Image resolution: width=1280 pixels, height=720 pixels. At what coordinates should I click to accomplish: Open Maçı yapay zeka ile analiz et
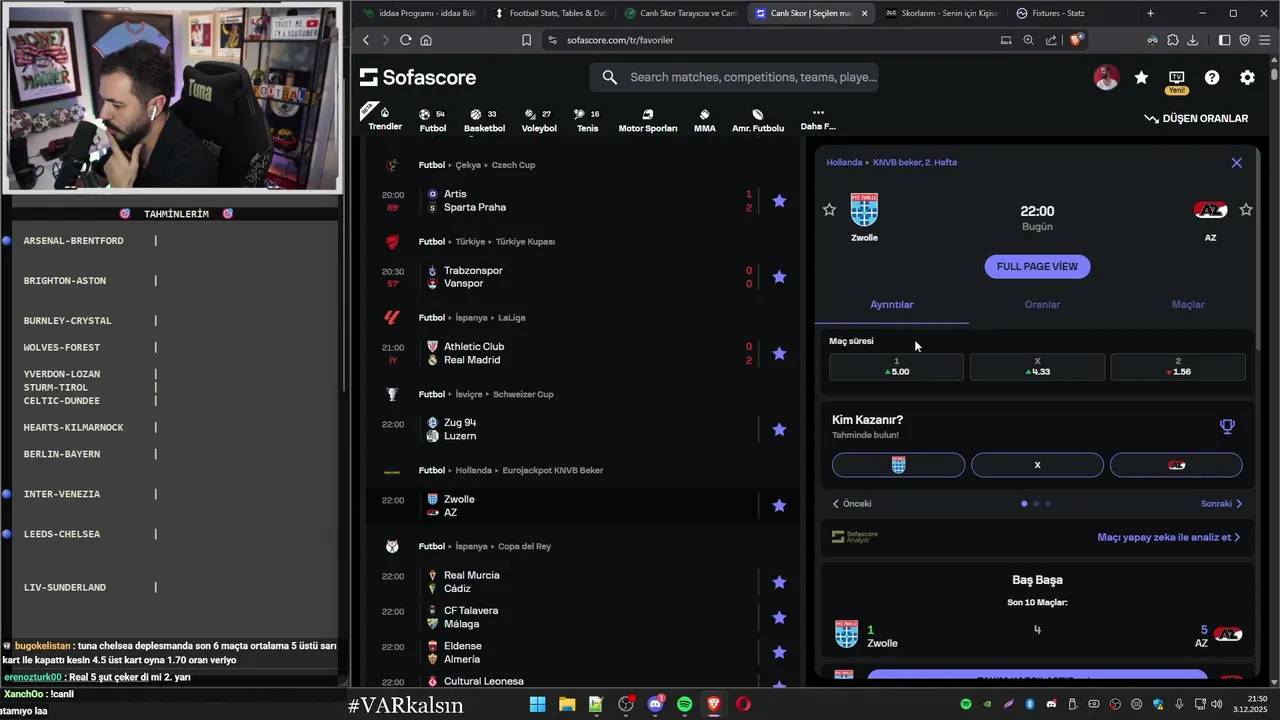[1169, 537]
